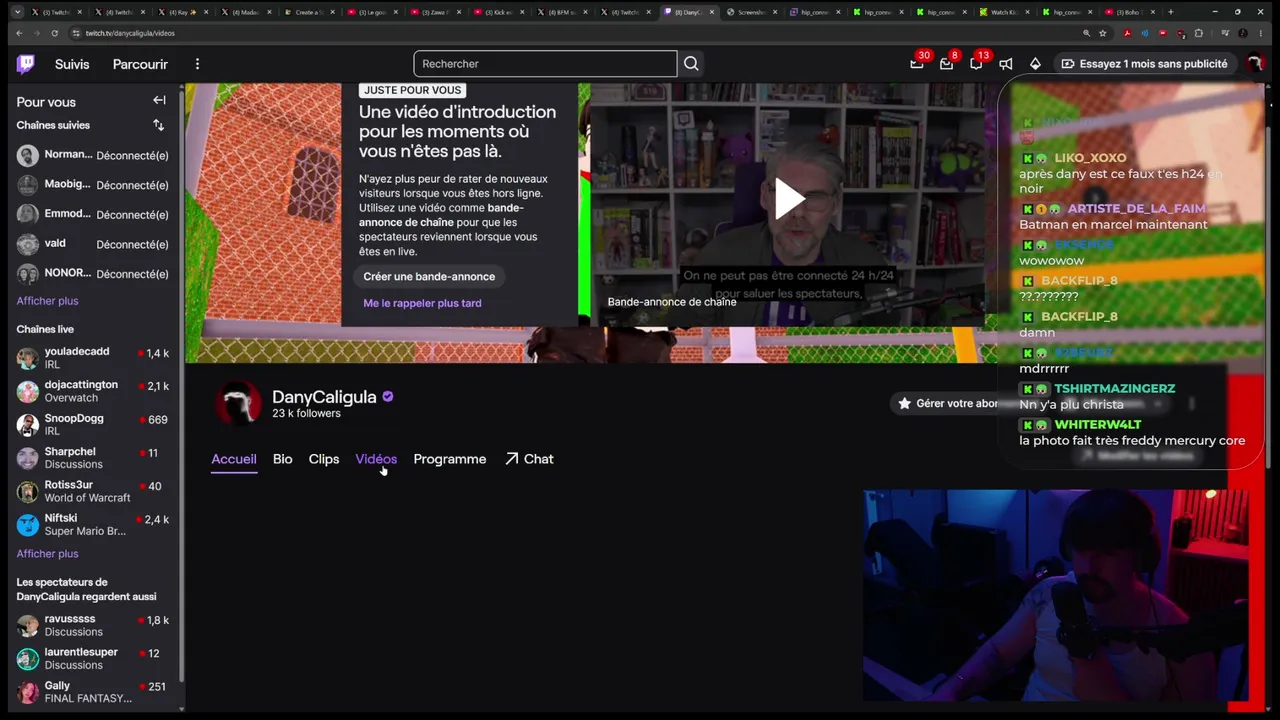Switch to the Boho browser tab
Image resolution: width=1280 pixels, height=720 pixels.
tap(1130, 12)
